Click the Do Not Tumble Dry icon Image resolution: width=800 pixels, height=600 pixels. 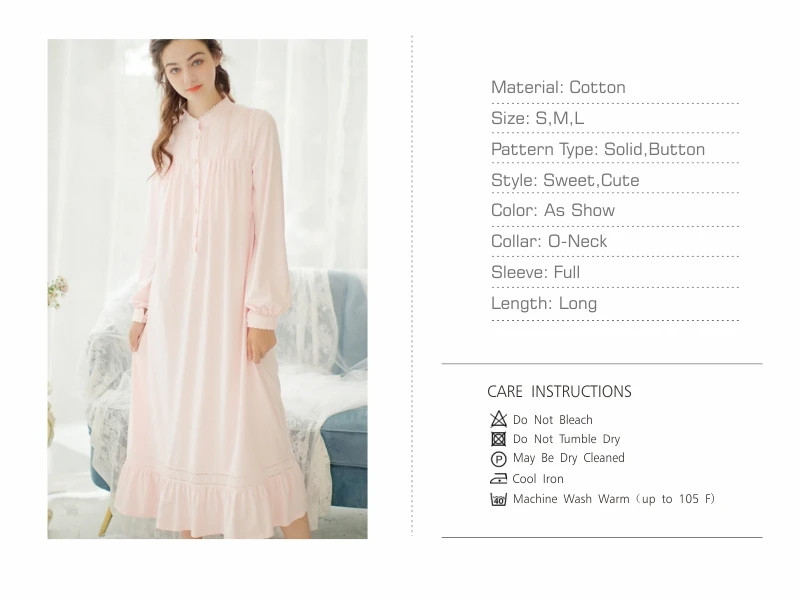click(498, 439)
